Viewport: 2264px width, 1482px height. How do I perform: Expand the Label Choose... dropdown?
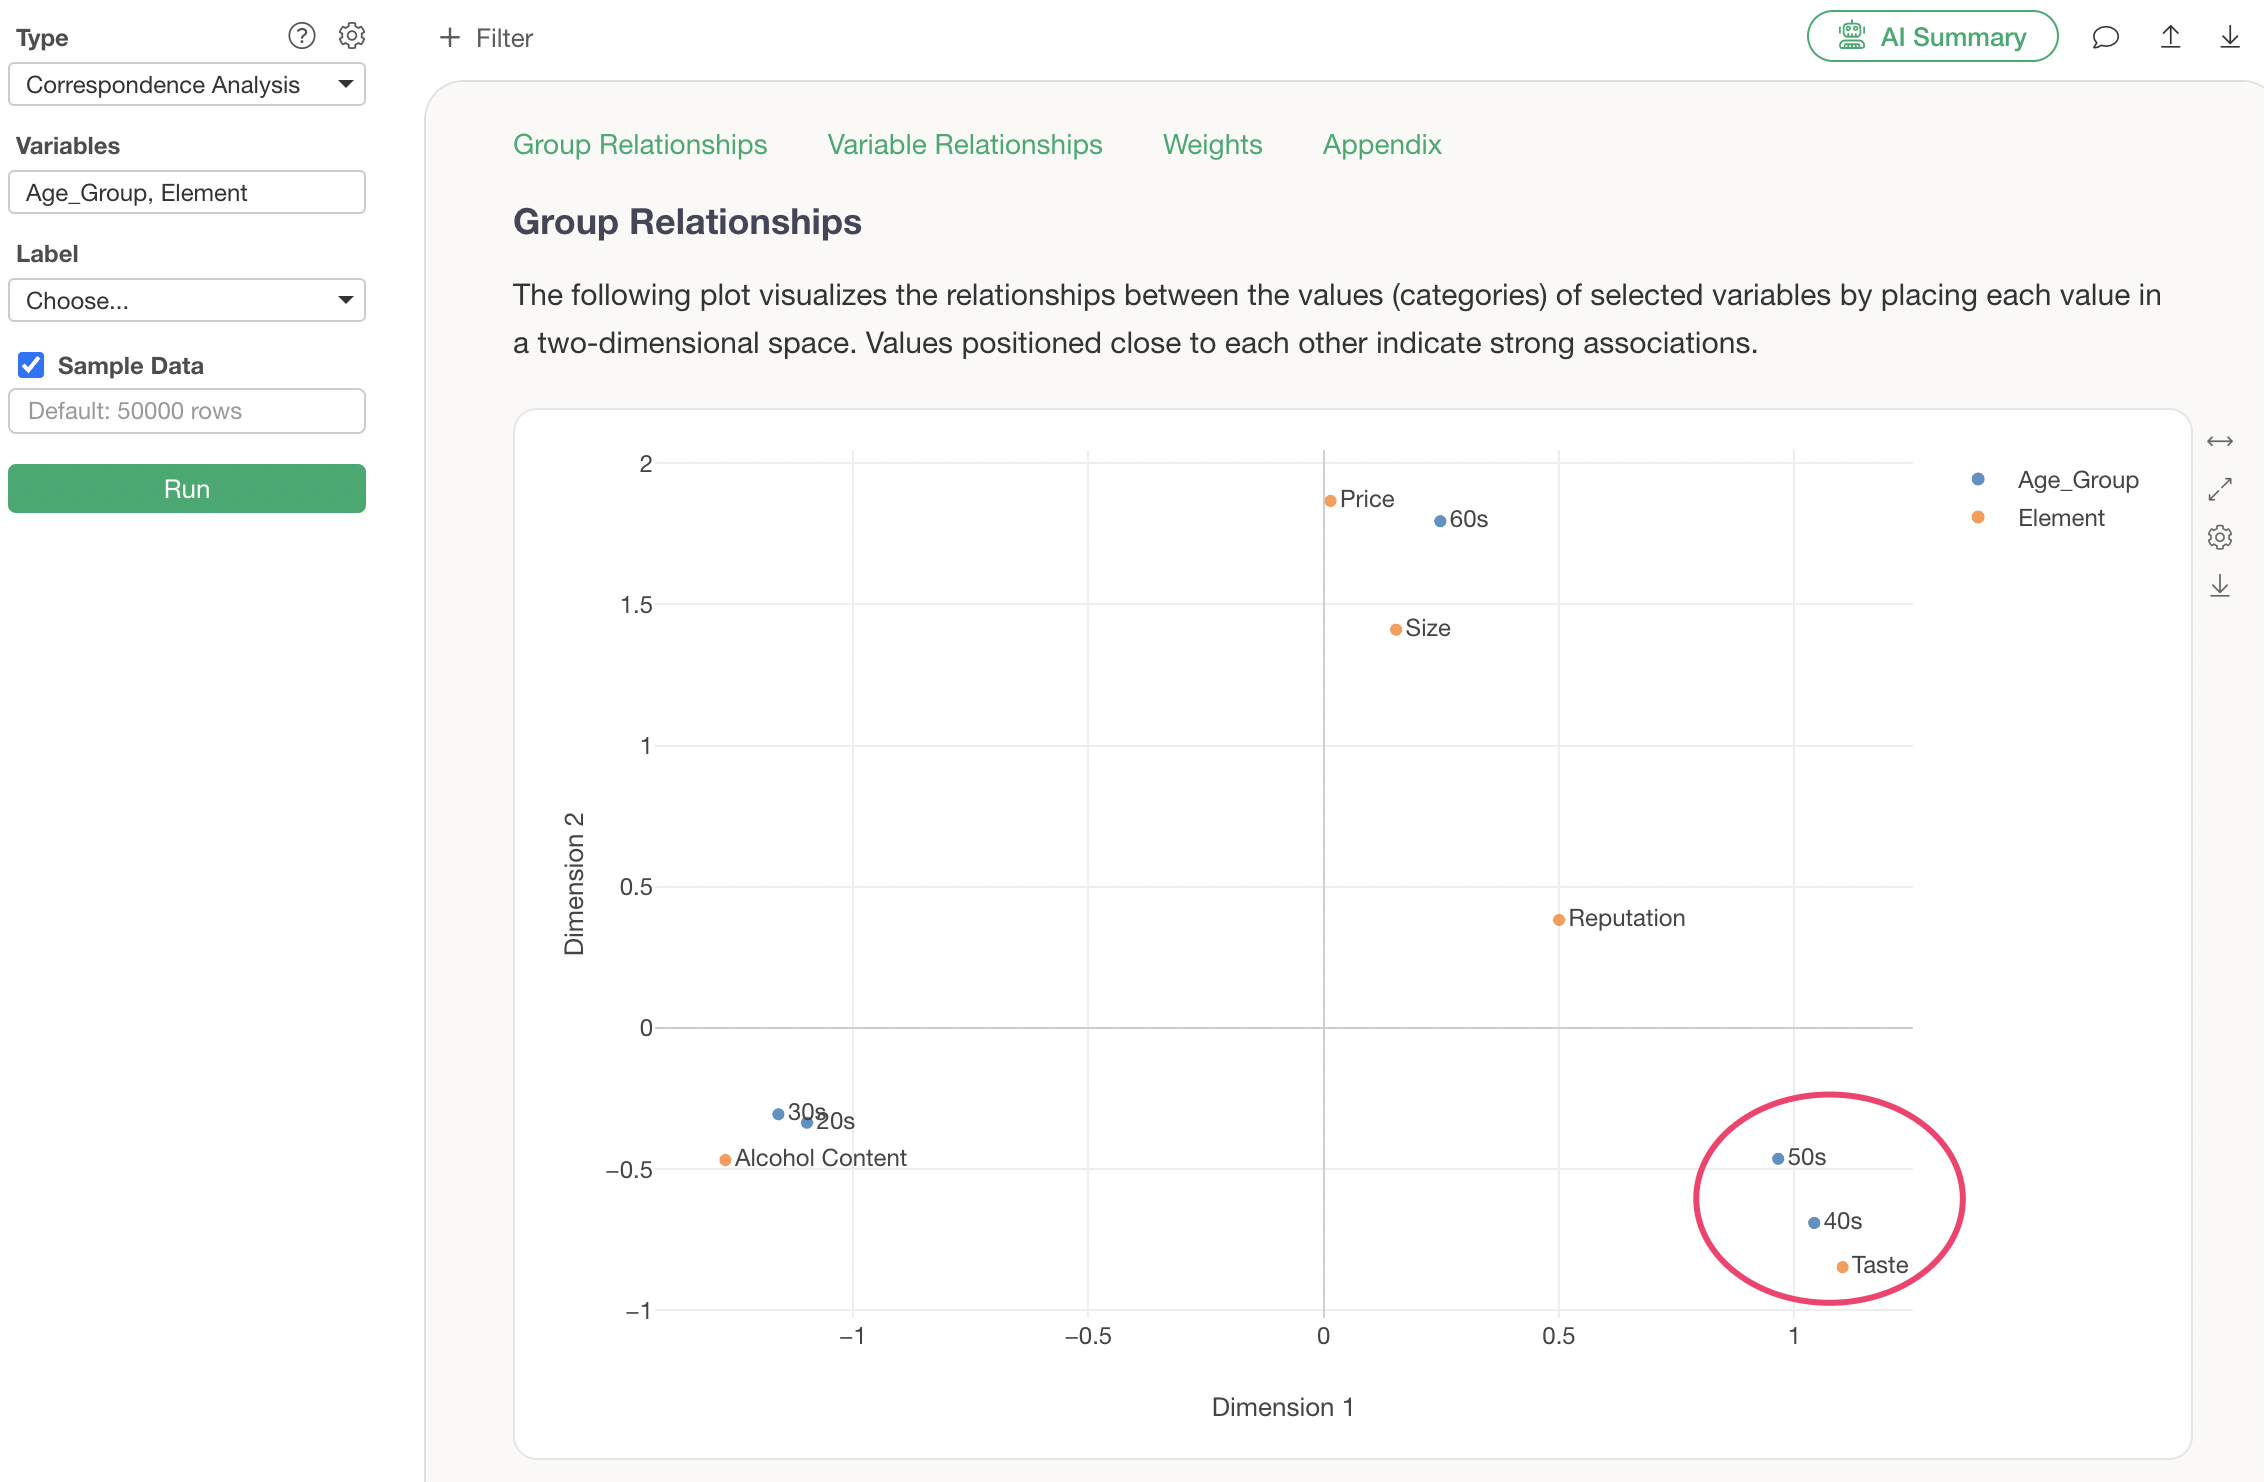coord(187,301)
